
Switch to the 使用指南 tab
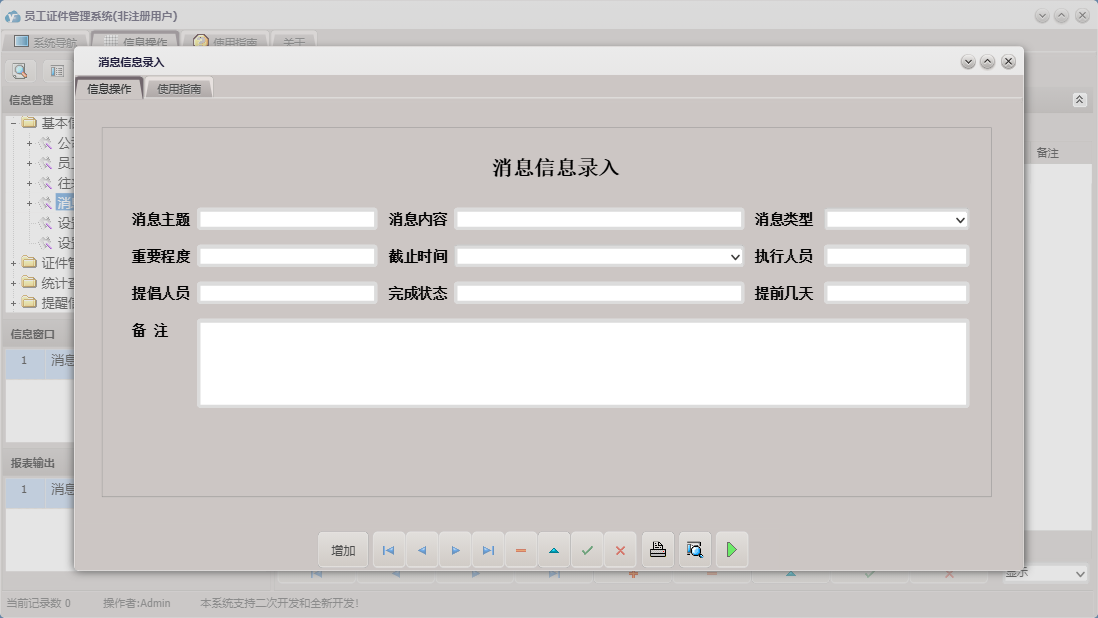[179, 87]
